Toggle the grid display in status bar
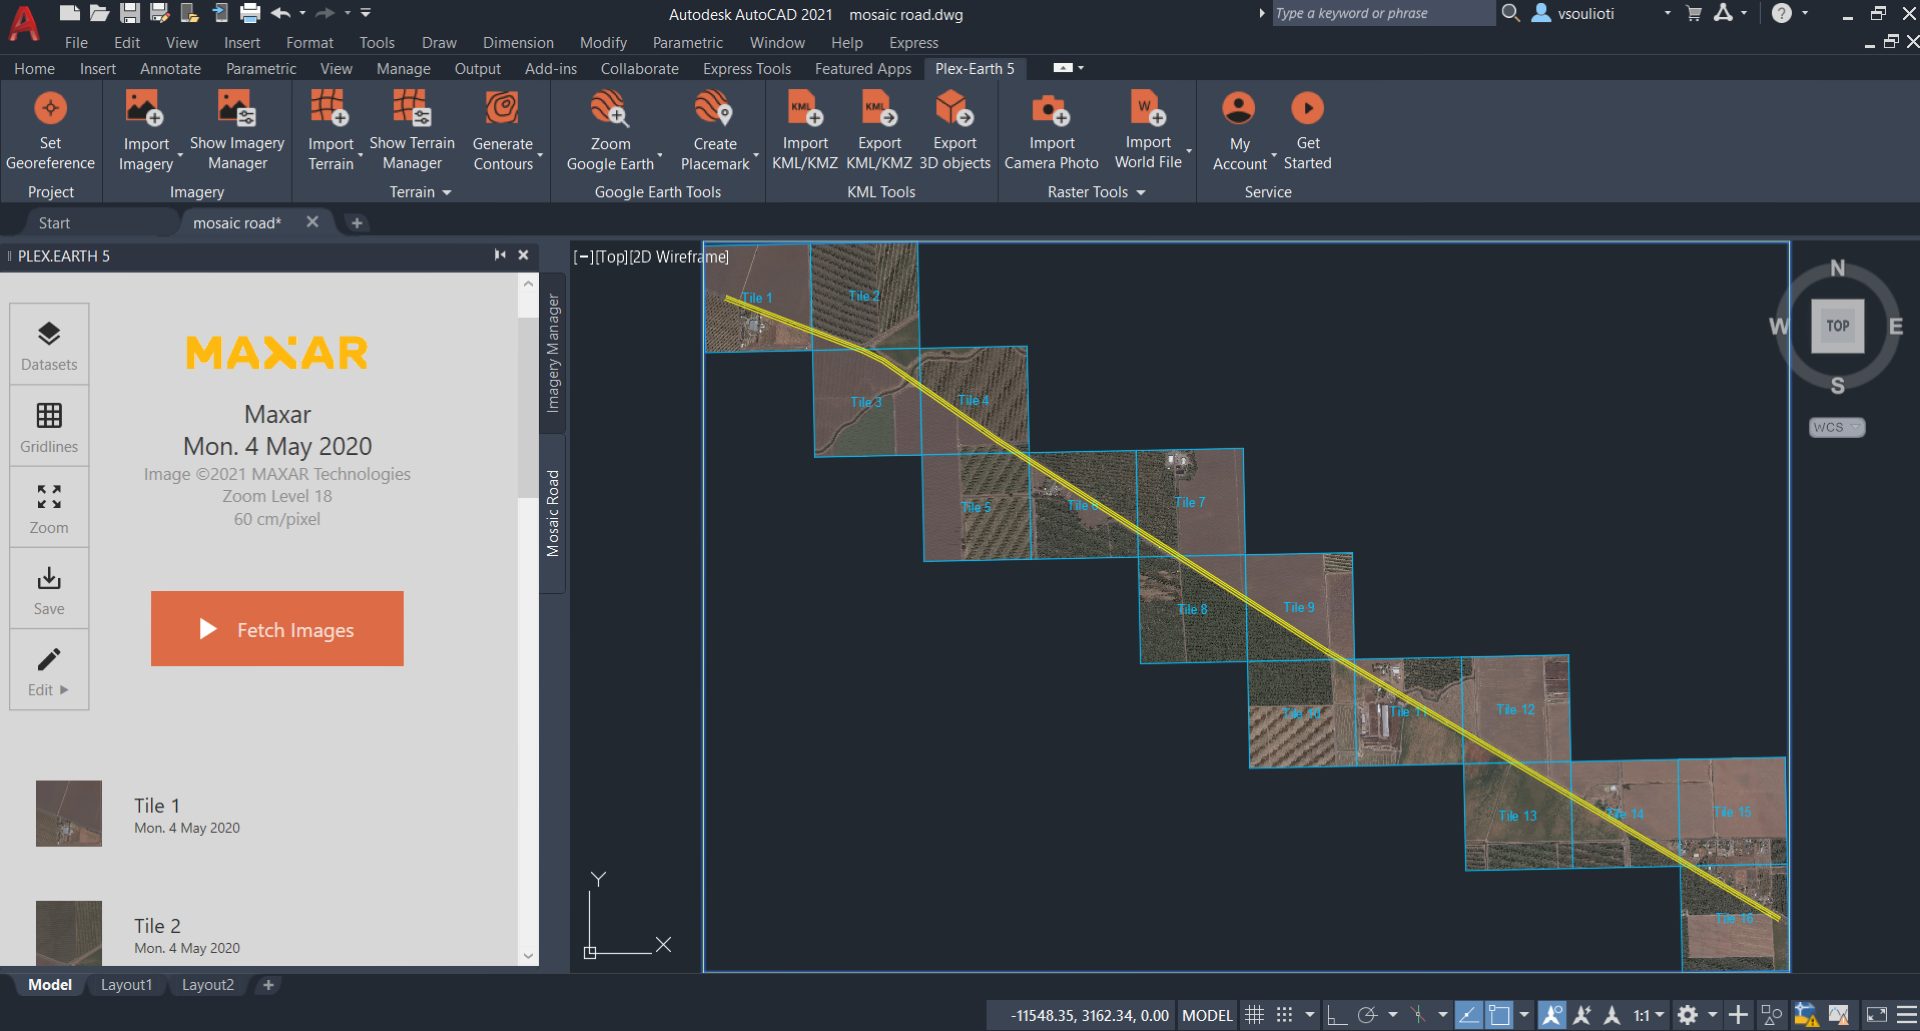 pos(1254,1016)
